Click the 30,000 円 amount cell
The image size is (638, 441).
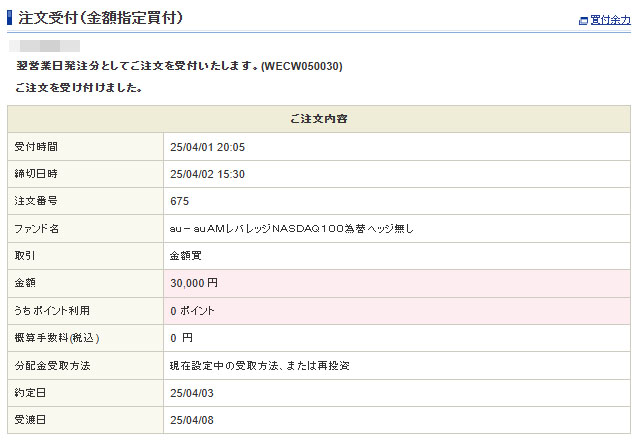[193, 283]
